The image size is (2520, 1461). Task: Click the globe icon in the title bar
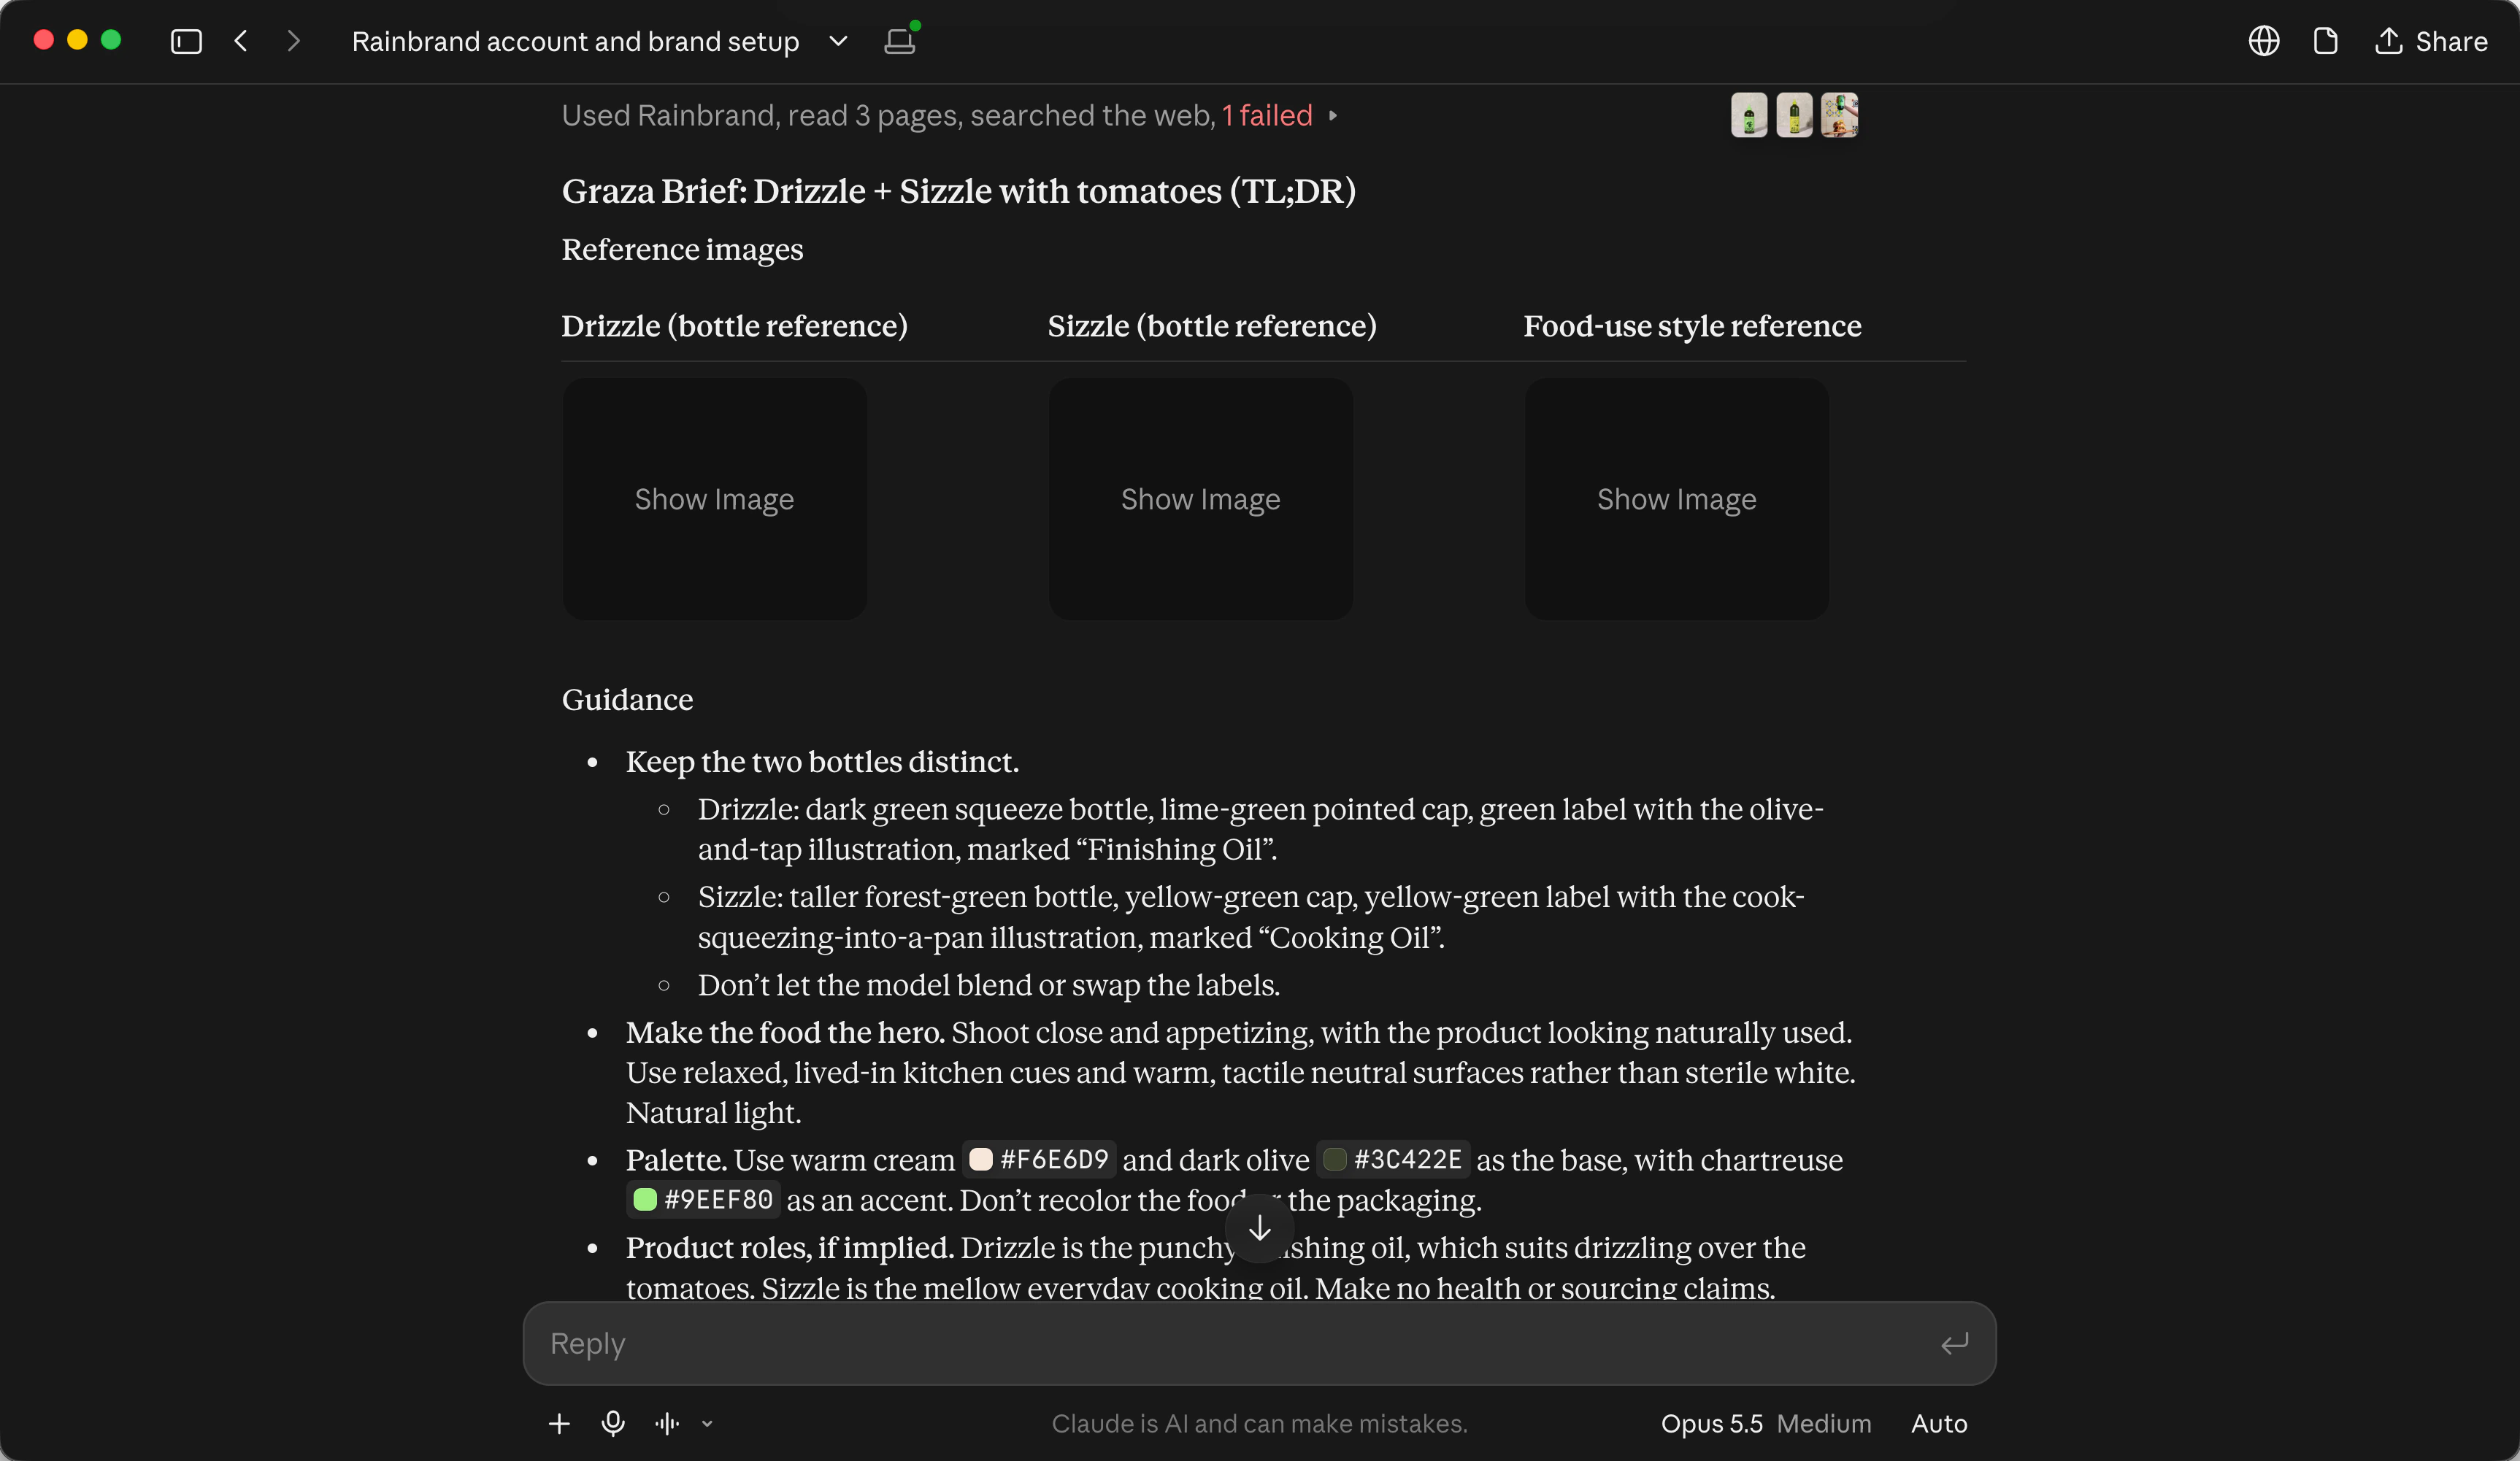click(2263, 41)
